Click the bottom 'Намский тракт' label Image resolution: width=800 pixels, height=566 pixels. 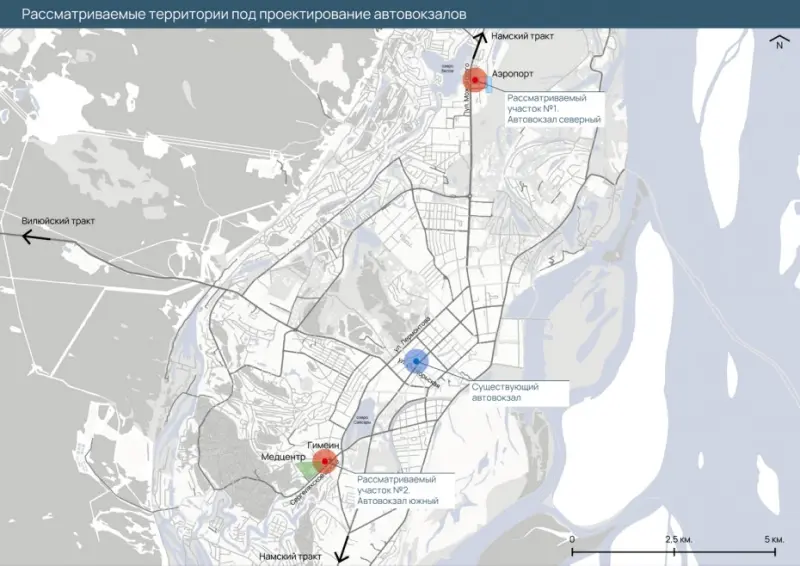click(290, 556)
